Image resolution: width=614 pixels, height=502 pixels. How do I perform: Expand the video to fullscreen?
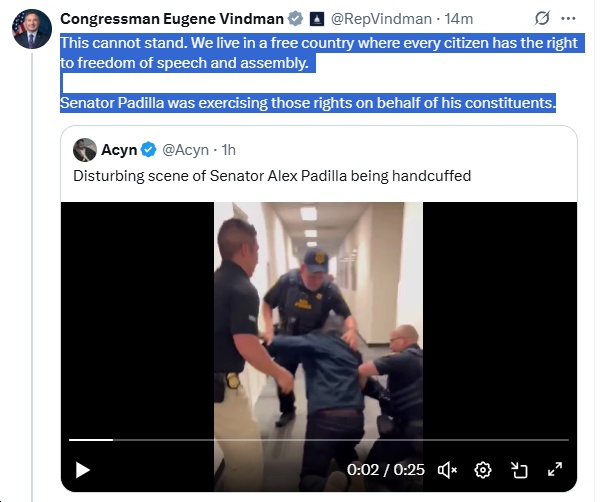click(x=555, y=469)
